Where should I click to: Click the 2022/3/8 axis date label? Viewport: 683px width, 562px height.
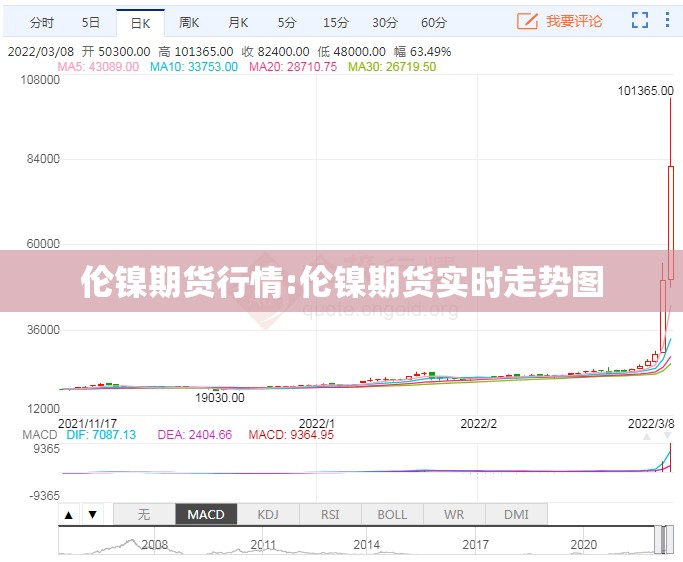651,423
